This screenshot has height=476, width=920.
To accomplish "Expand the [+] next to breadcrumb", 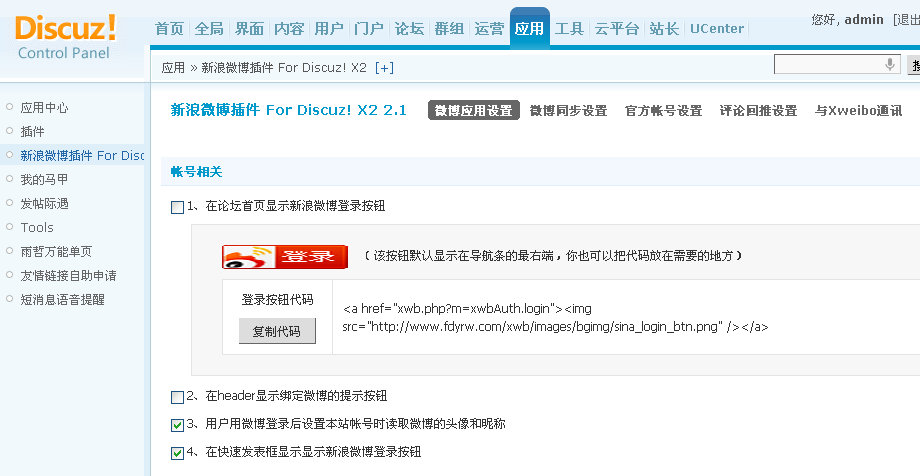I will (384, 67).
